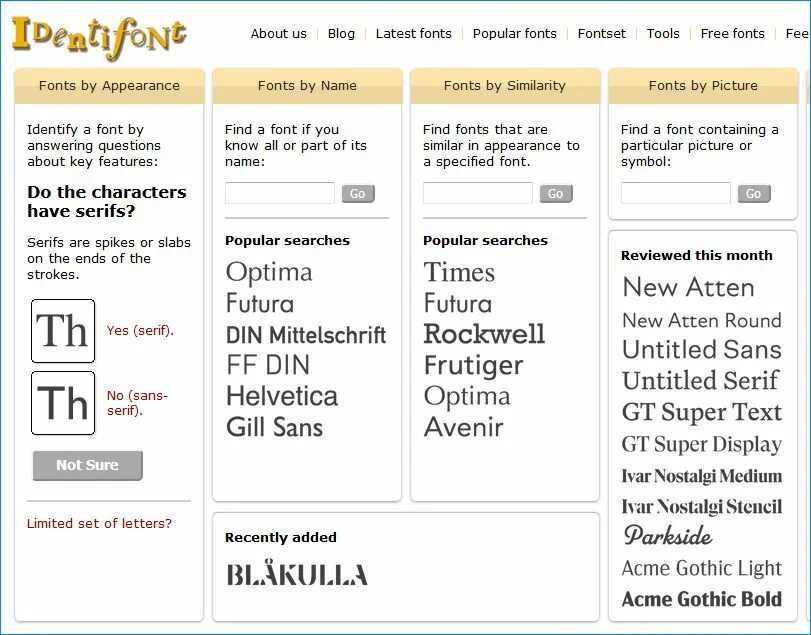This screenshot has width=811, height=635.
Task: Open GT Super Display font review
Action: 702,445
